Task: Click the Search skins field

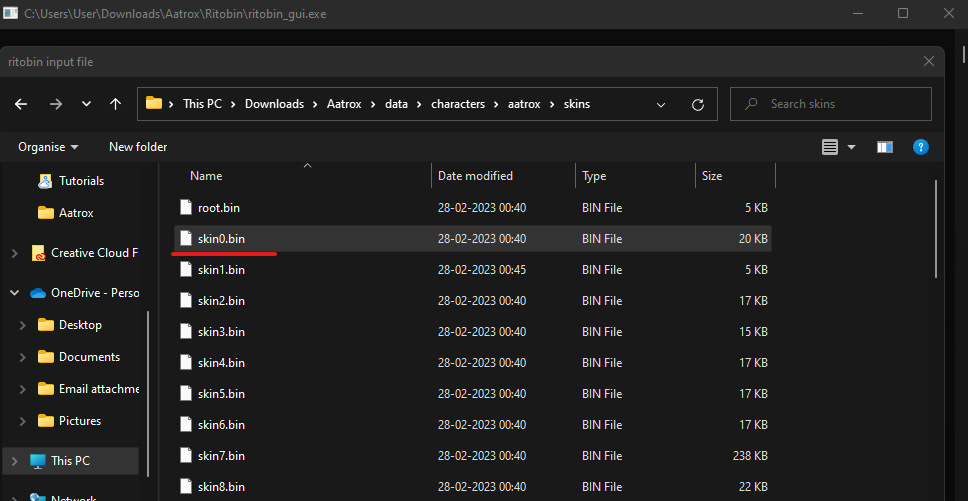Action: click(830, 104)
